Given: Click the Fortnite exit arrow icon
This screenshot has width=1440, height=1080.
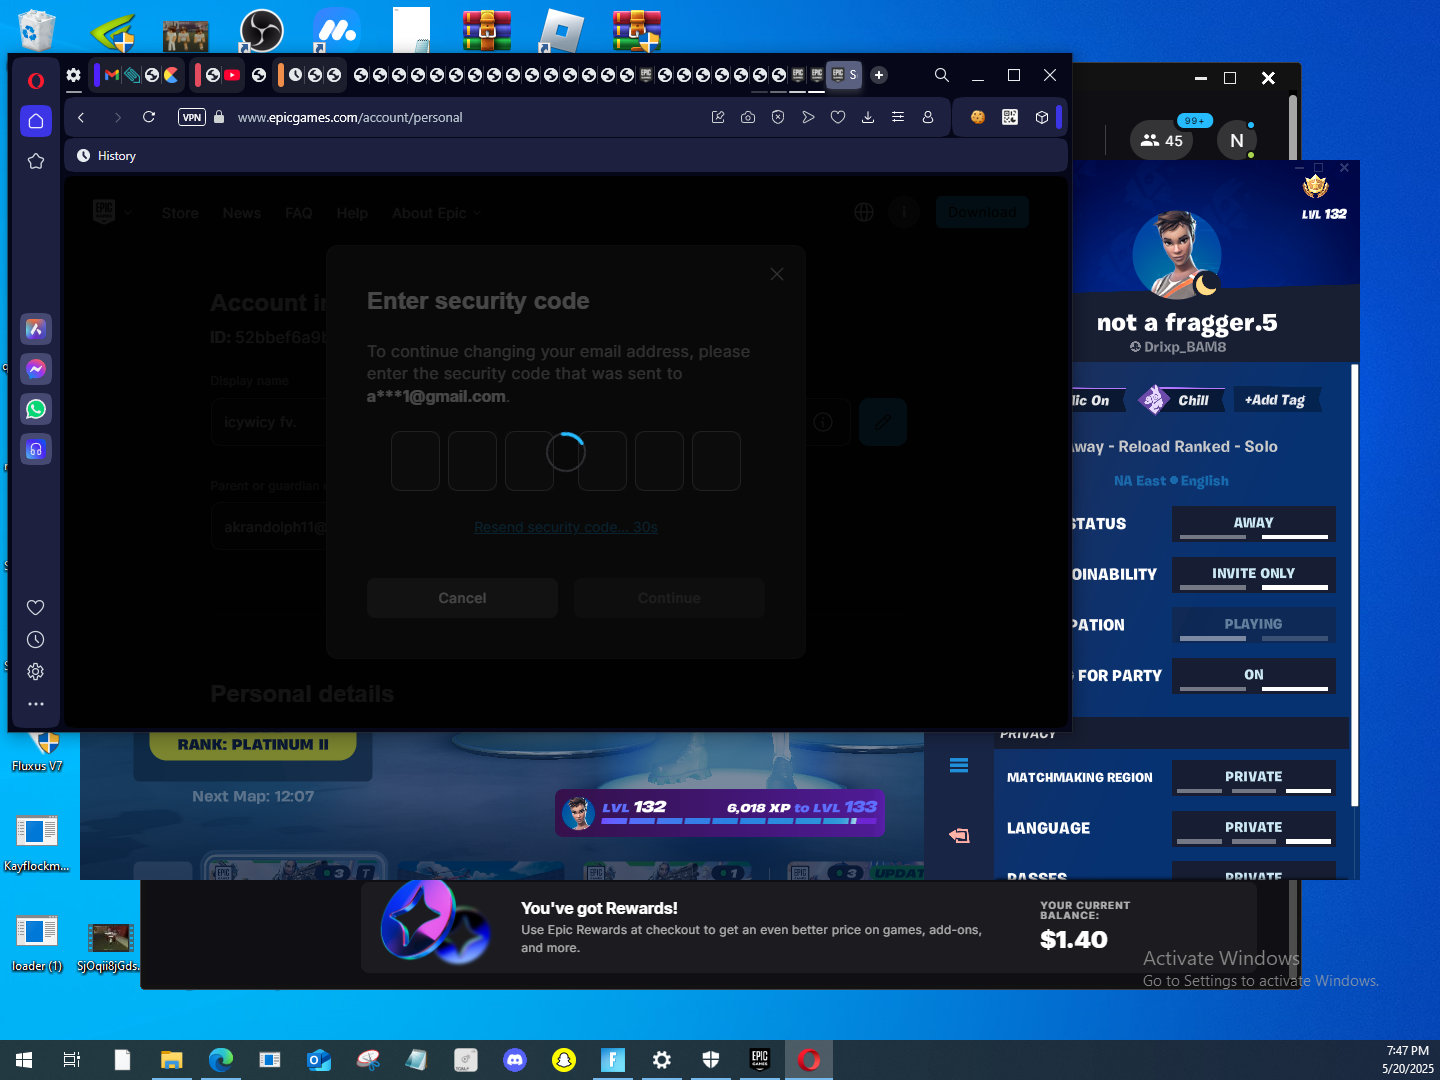Looking at the screenshot, I should [x=960, y=835].
